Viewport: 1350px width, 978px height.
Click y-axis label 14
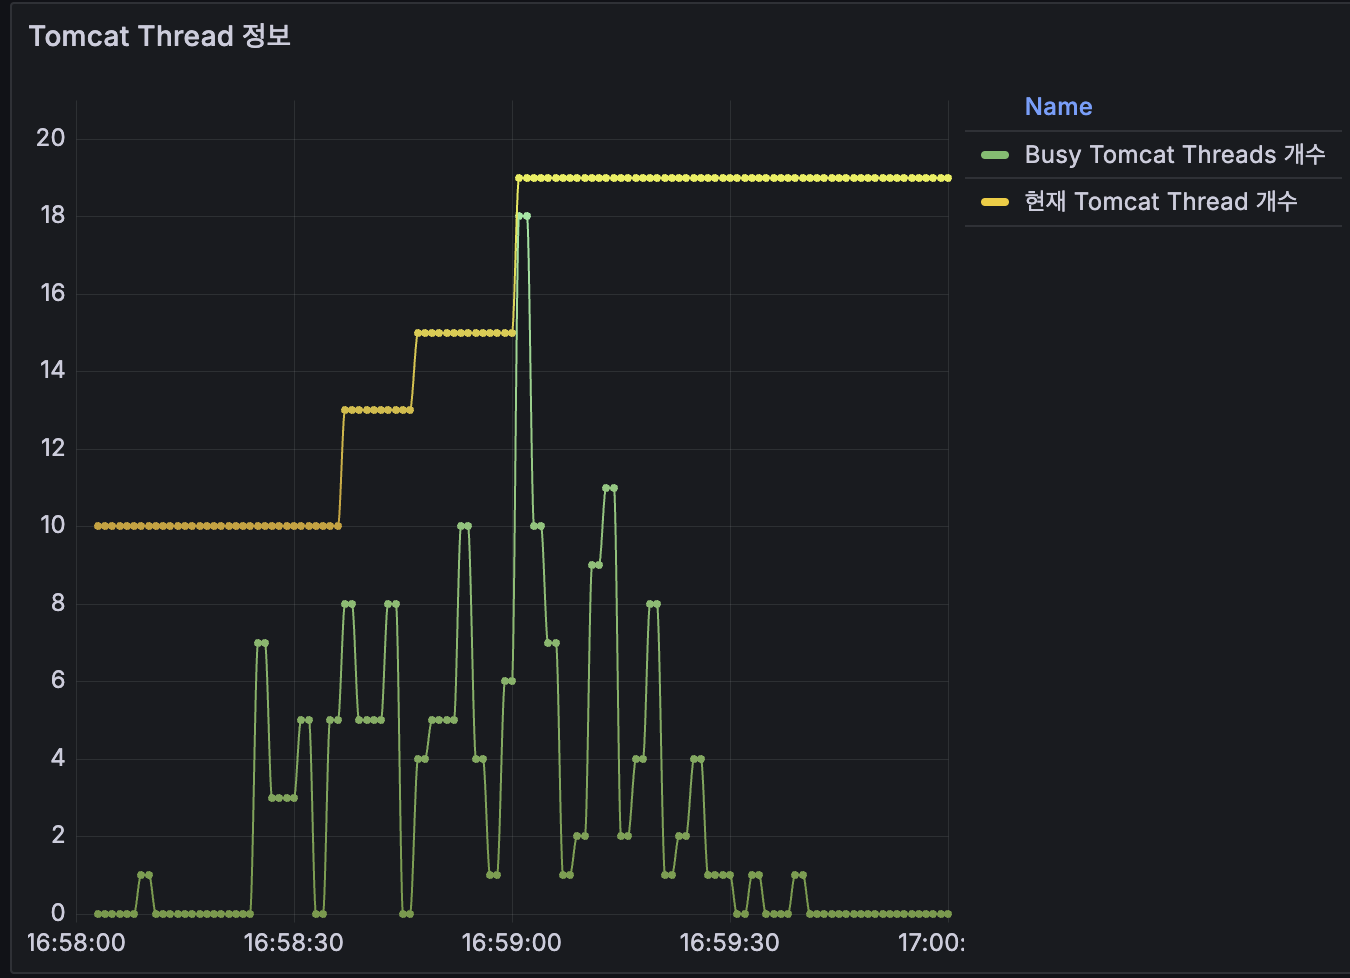coord(52,370)
